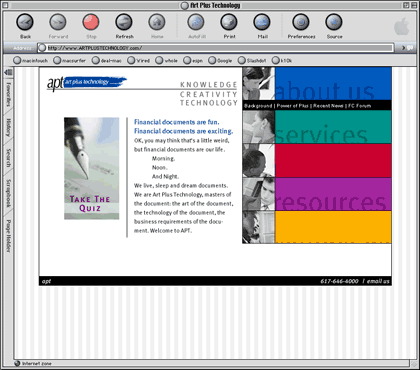Image resolution: width=420 pixels, height=370 pixels.
Task: Click the apt art plus technology logo
Action: 87,83
